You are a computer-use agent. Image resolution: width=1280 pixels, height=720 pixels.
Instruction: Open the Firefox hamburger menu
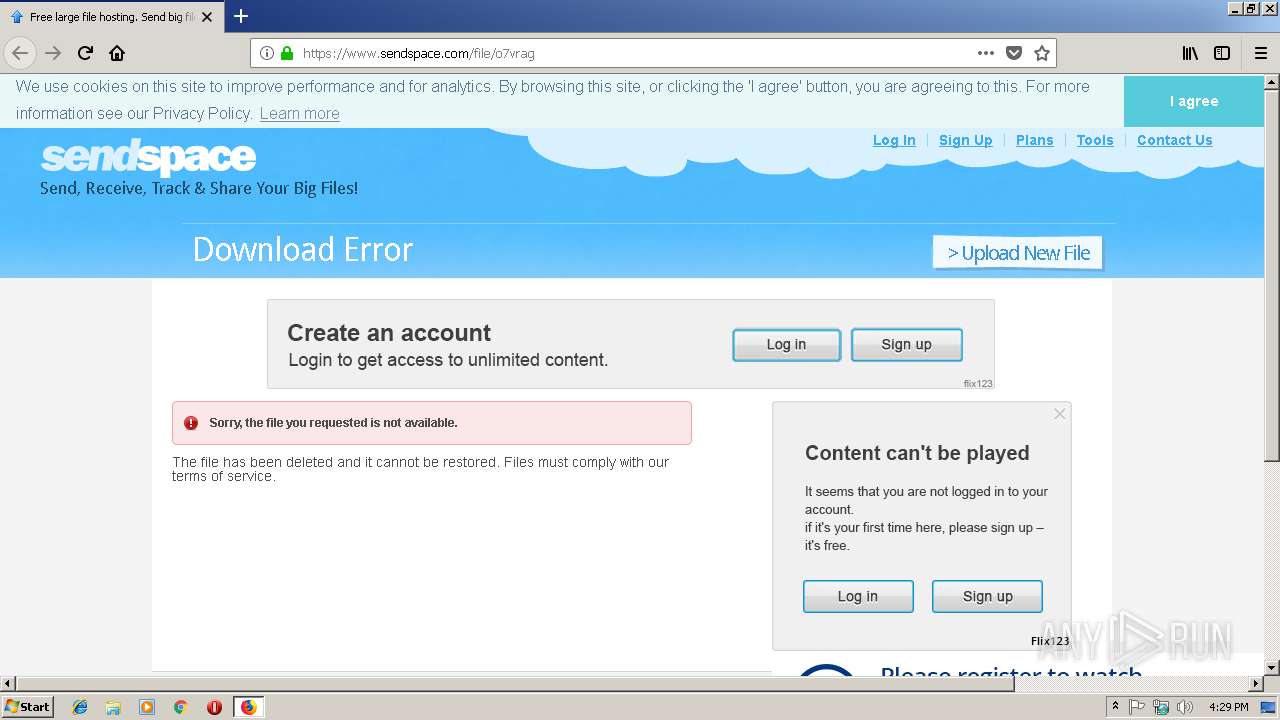click(x=1261, y=53)
